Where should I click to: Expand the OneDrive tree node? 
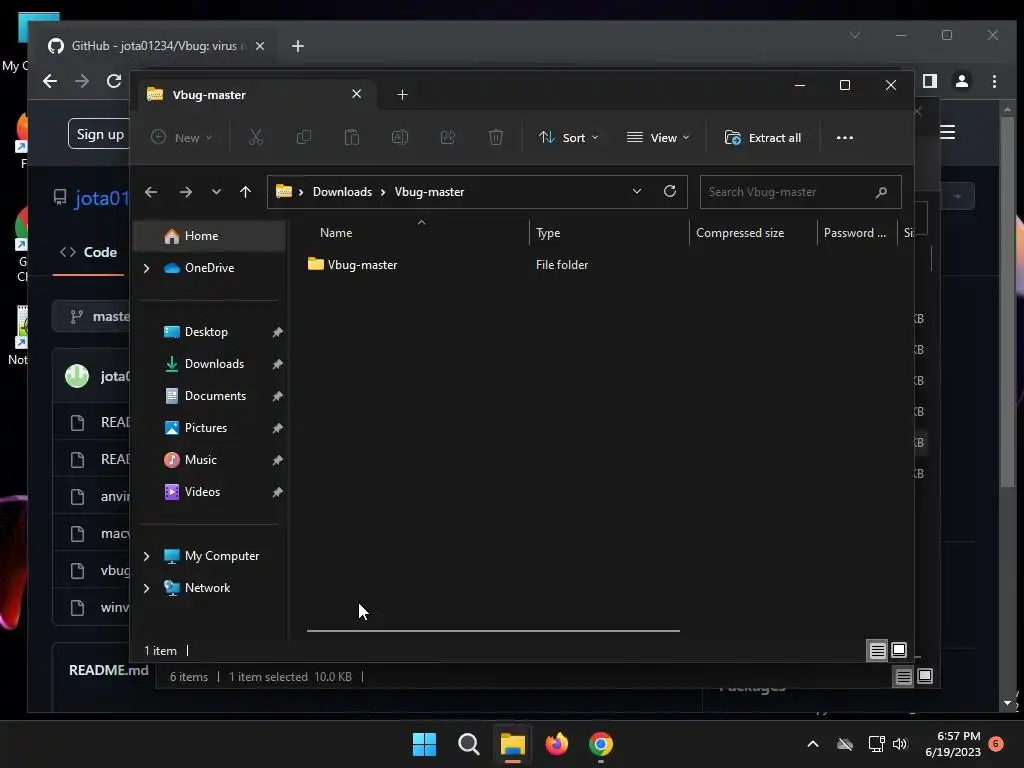click(146, 268)
